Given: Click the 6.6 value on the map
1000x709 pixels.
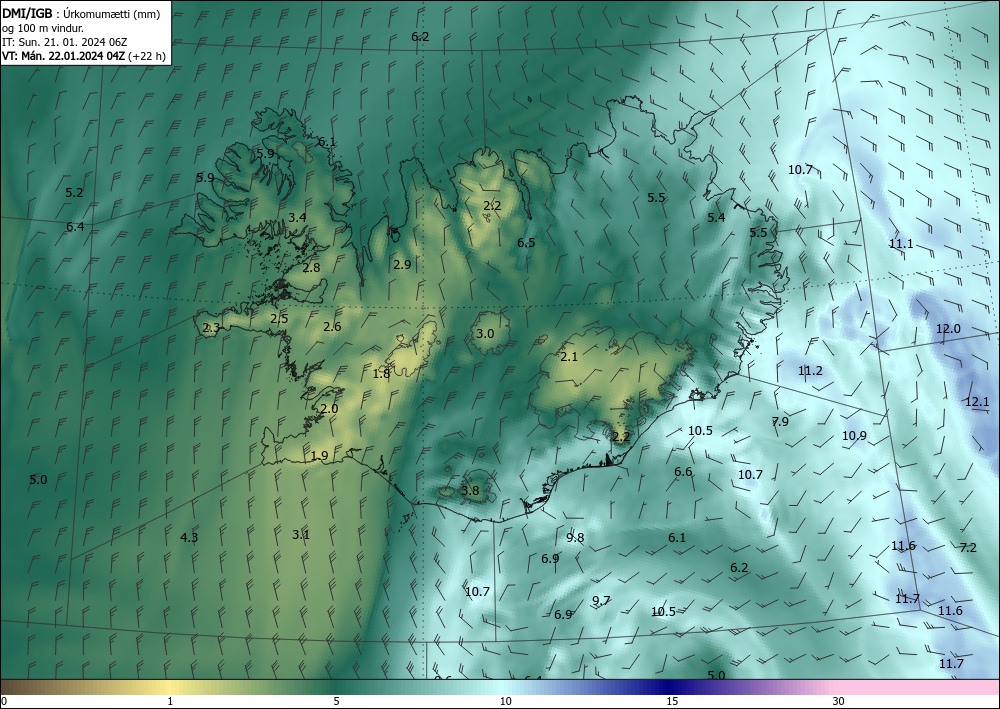Looking at the screenshot, I should pyautogui.click(x=683, y=472).
